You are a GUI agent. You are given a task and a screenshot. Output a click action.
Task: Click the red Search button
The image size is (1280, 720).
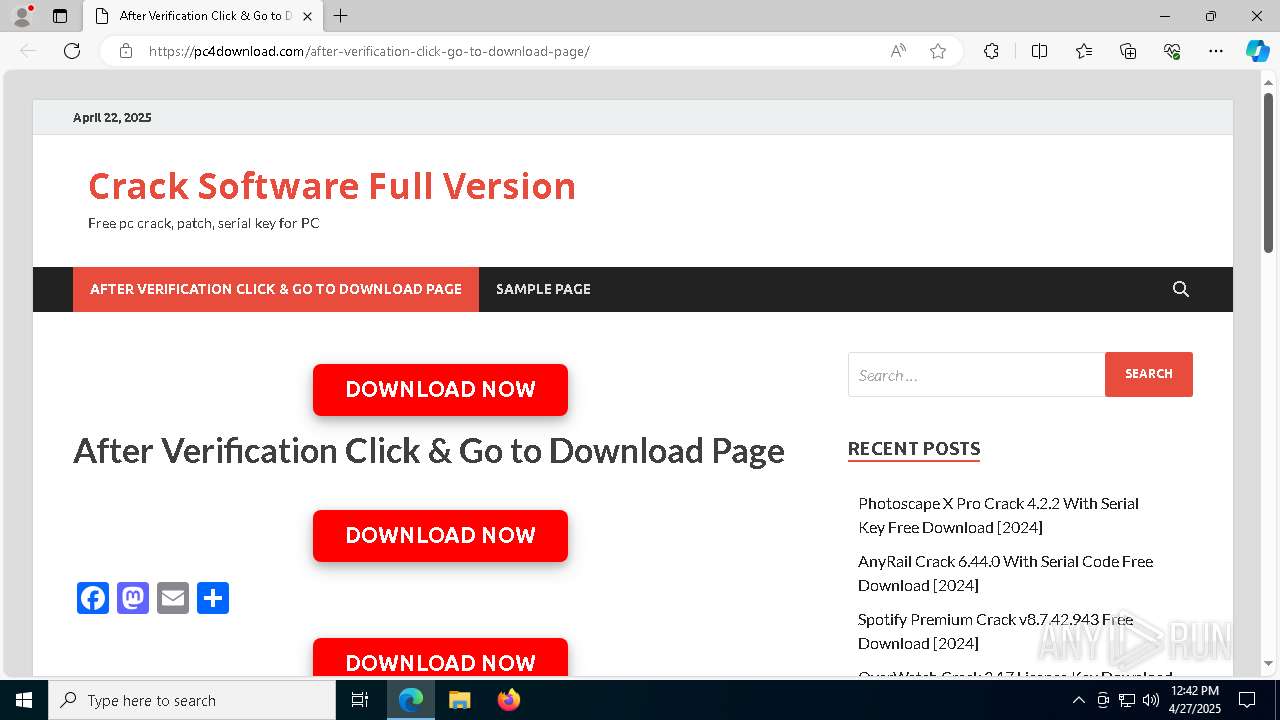(x=1149, y=374)
